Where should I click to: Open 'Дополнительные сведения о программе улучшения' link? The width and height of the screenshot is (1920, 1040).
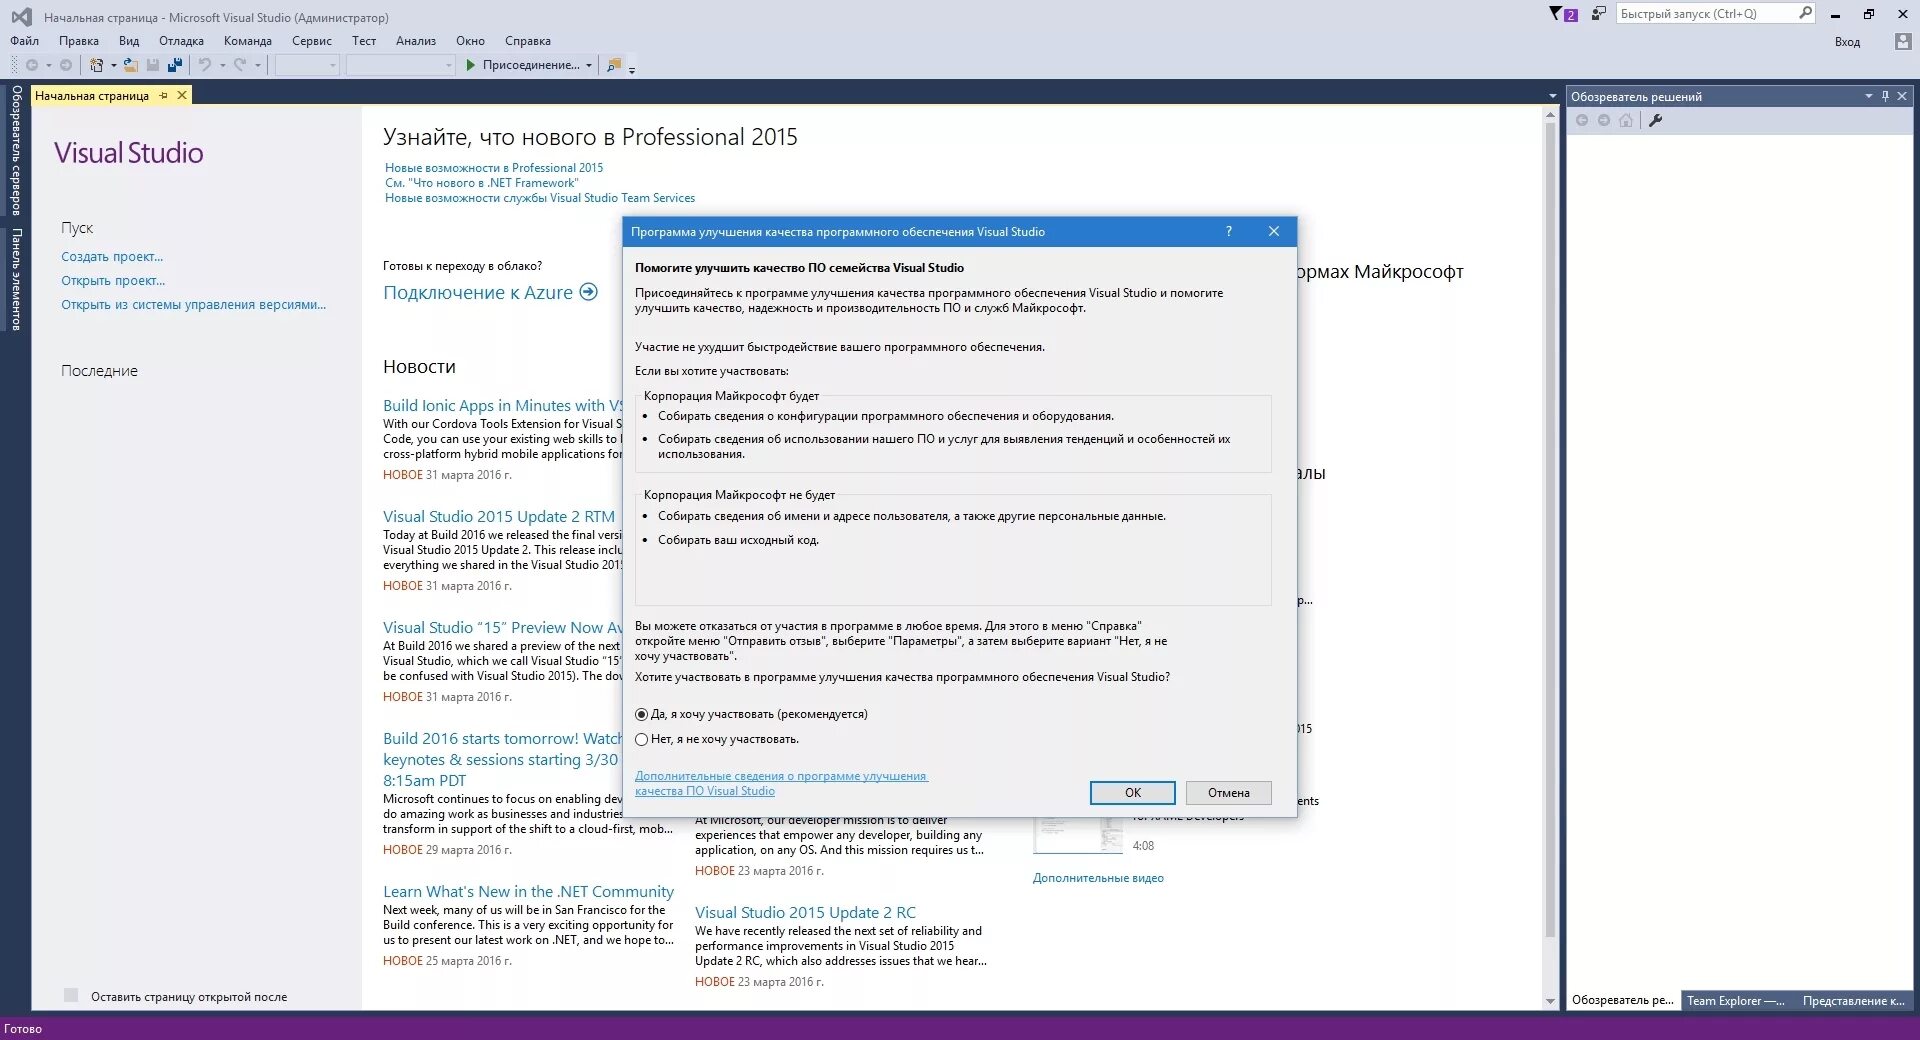pos(781,783)
